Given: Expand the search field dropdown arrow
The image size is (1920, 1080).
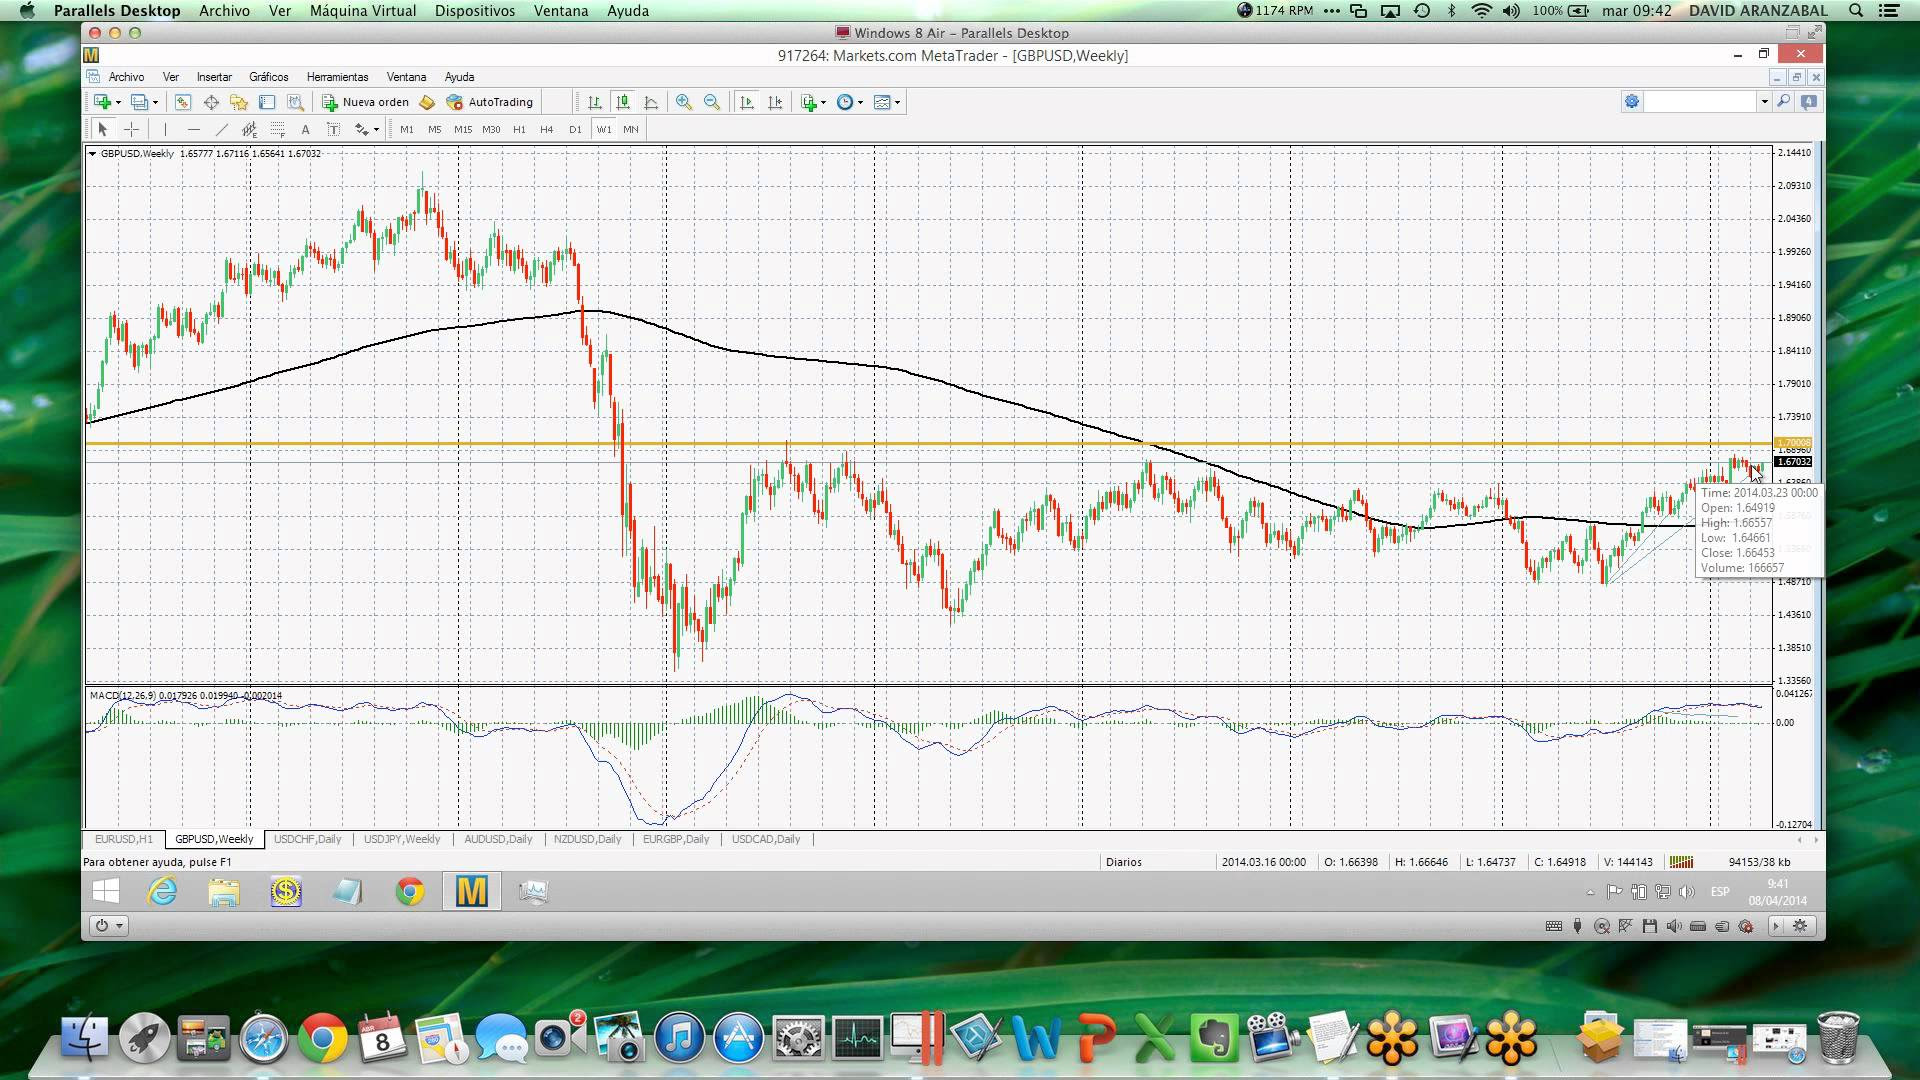Looking at the screenshot, I should click(x=1764, y=102).
